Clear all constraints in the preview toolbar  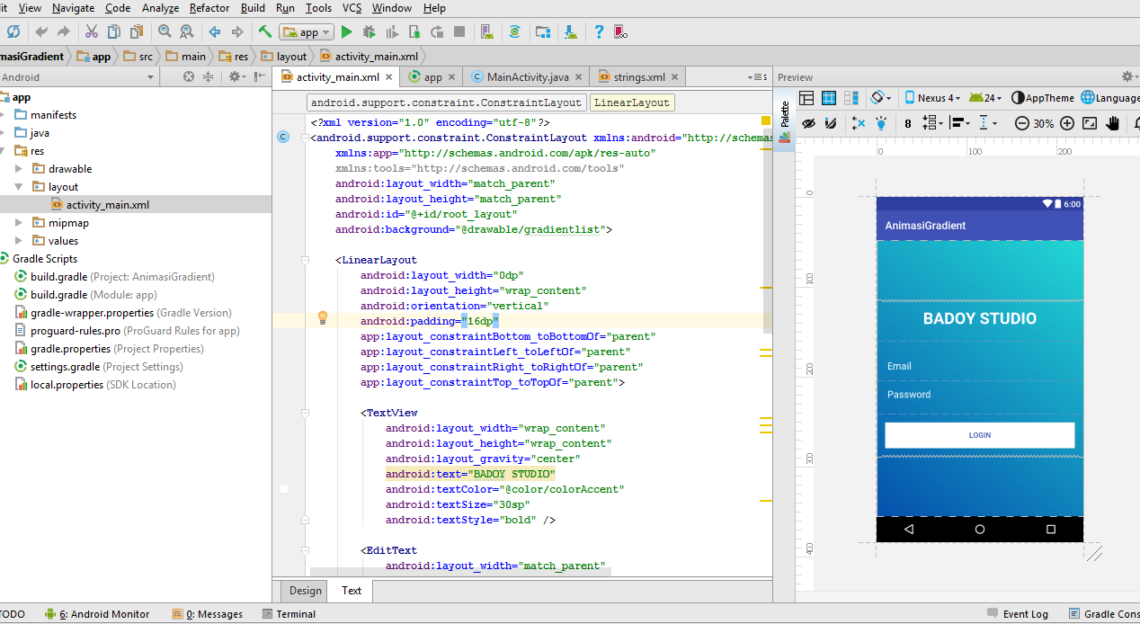click(858, 123)
